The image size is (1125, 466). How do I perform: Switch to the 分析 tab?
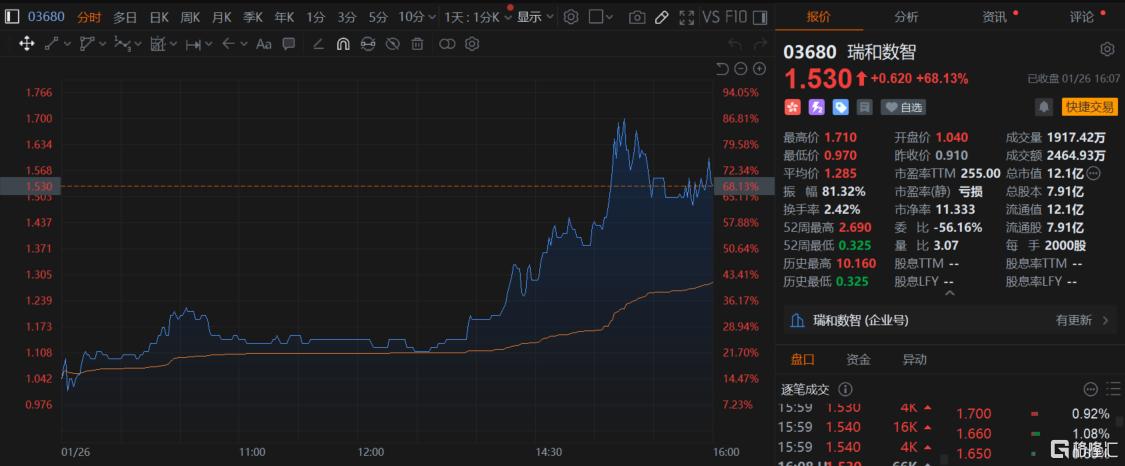906,17
